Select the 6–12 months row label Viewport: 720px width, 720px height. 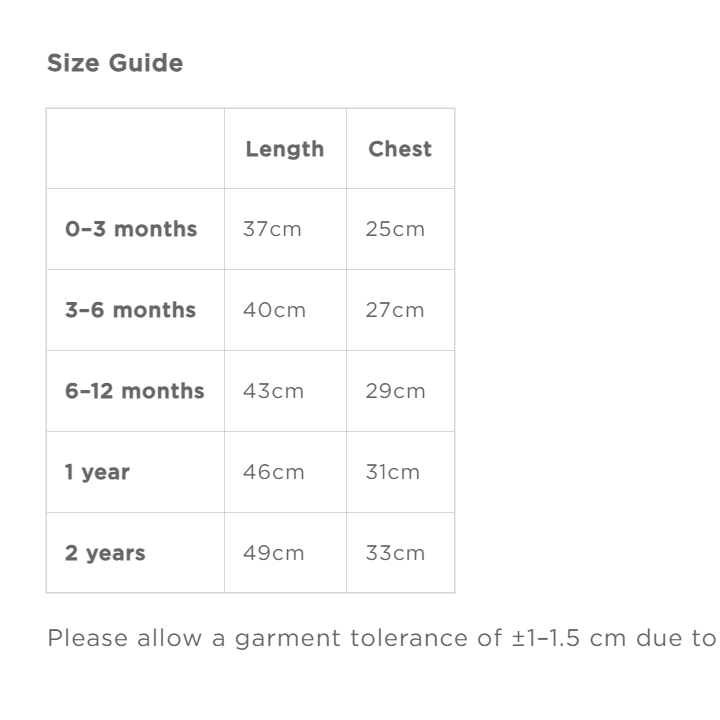click(135, 391)
